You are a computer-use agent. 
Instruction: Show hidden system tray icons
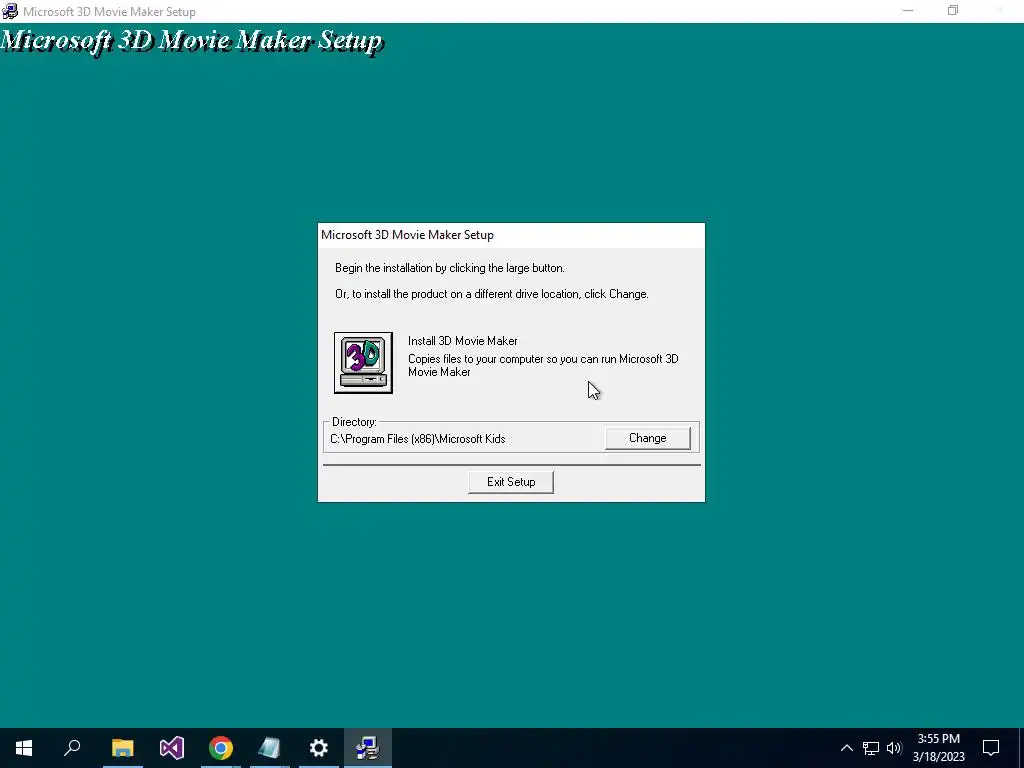click(x=846, y=748)
